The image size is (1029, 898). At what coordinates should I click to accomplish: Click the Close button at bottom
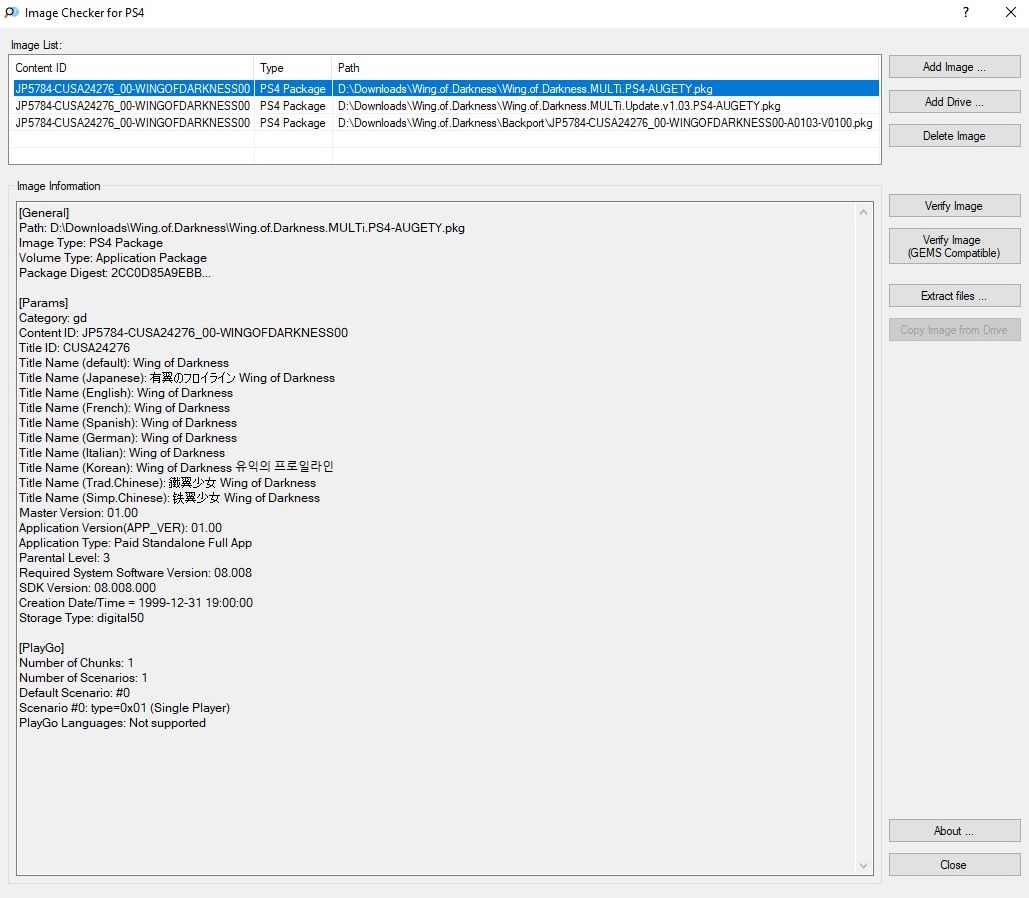coord(954,865)
